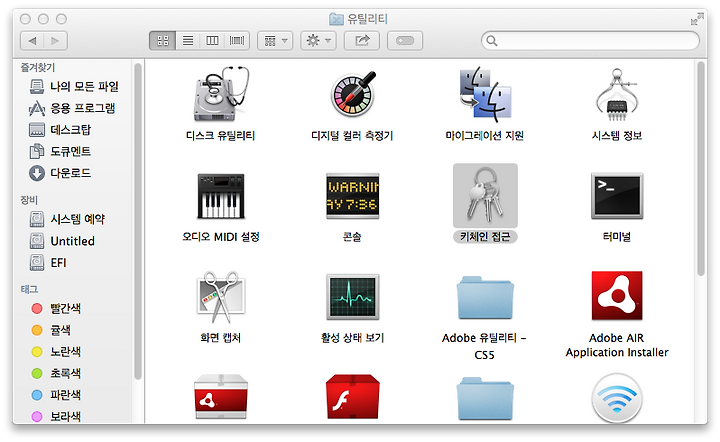Open the 디스크 유틸리티 app icon
Screen dimensions: 720x442
tap(220, 95)
